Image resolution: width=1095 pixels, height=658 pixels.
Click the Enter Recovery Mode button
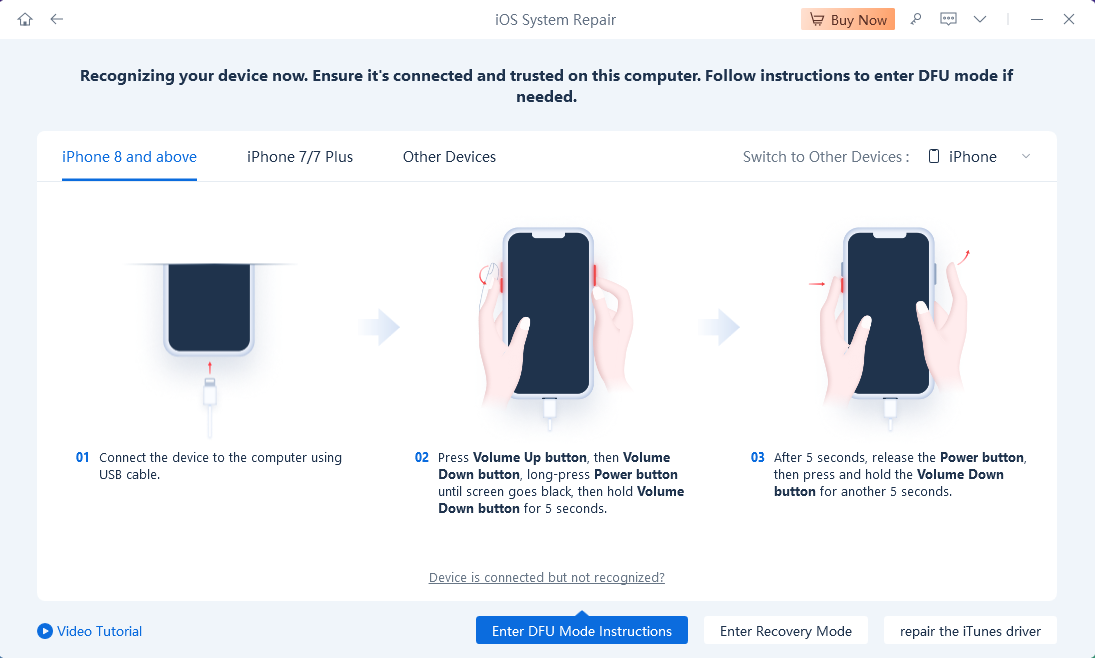tap(786, 631)
